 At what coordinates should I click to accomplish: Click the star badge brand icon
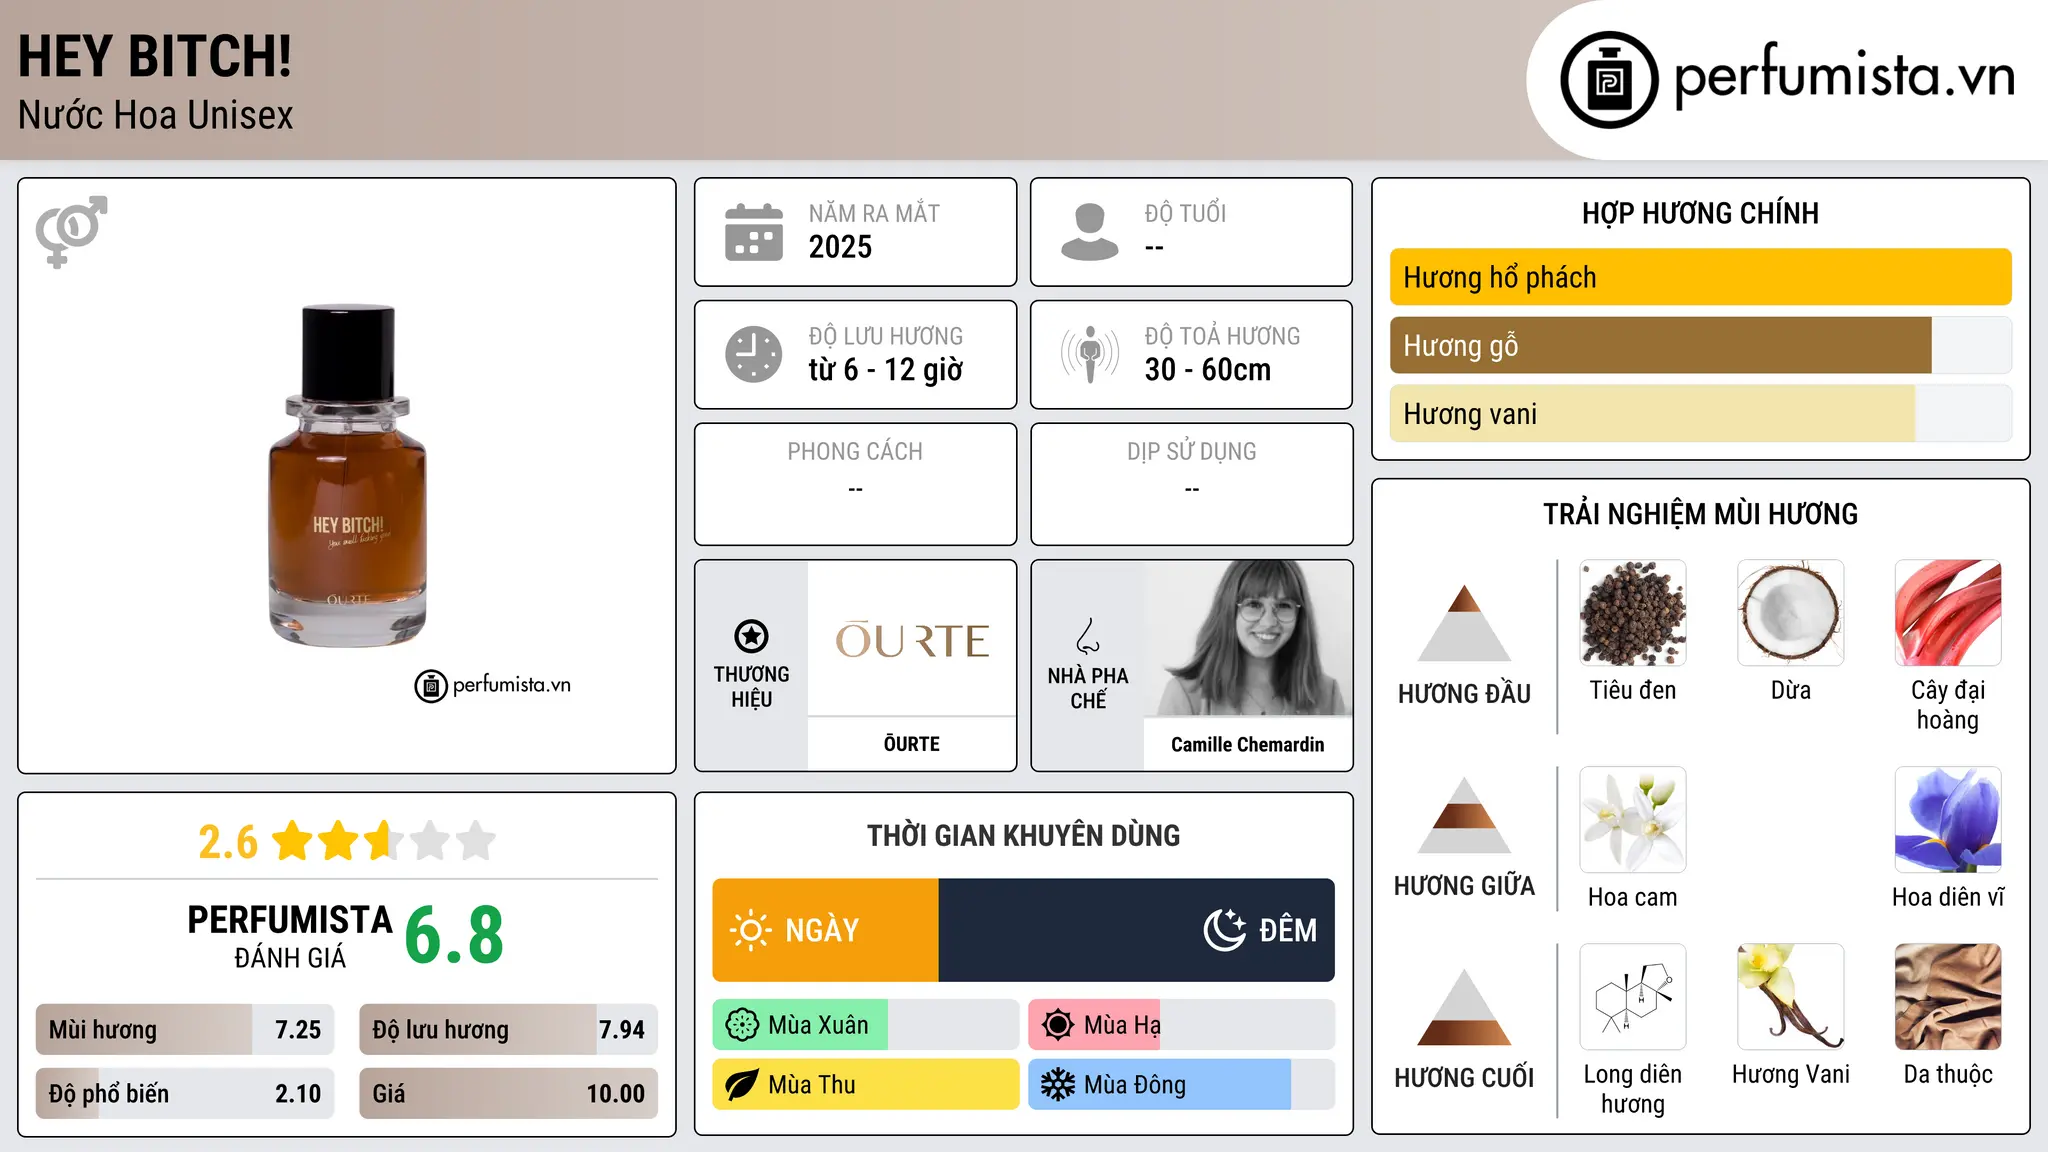pos(751,636)
